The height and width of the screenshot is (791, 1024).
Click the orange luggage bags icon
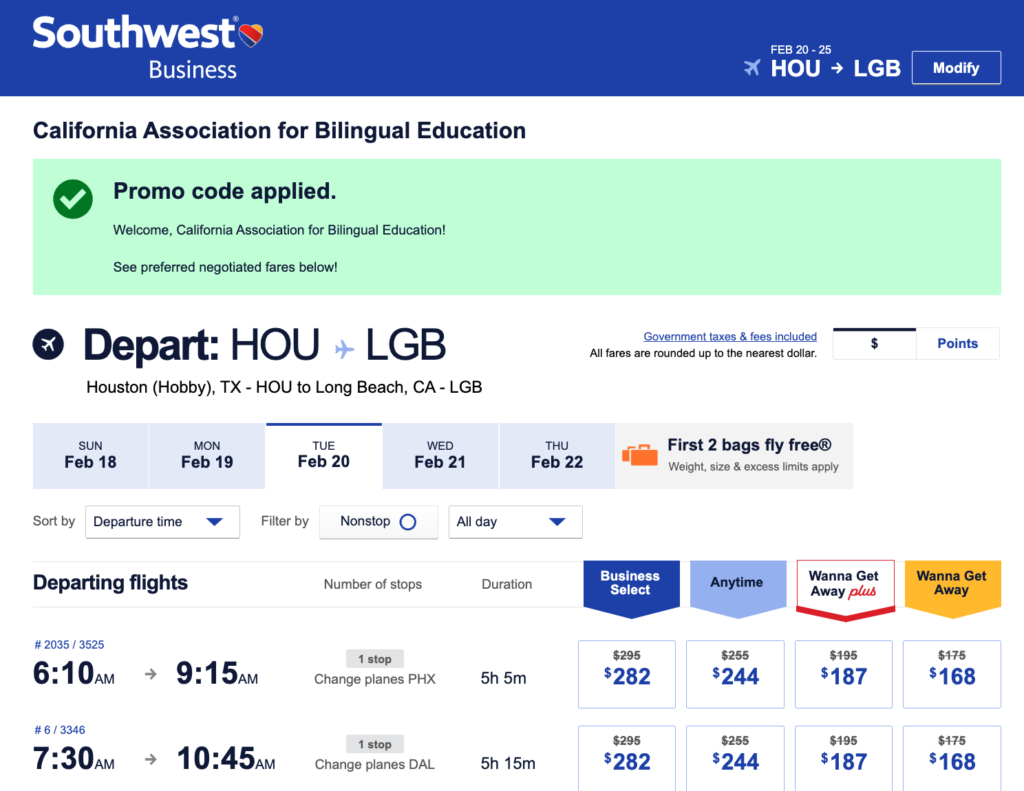click(640, 454)
